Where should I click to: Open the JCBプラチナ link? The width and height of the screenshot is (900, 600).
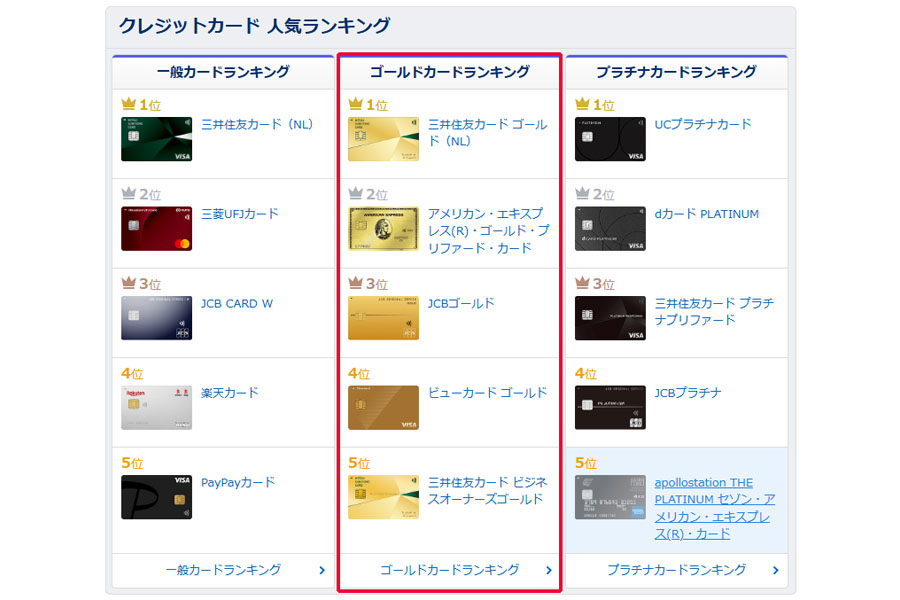[688, 393]
